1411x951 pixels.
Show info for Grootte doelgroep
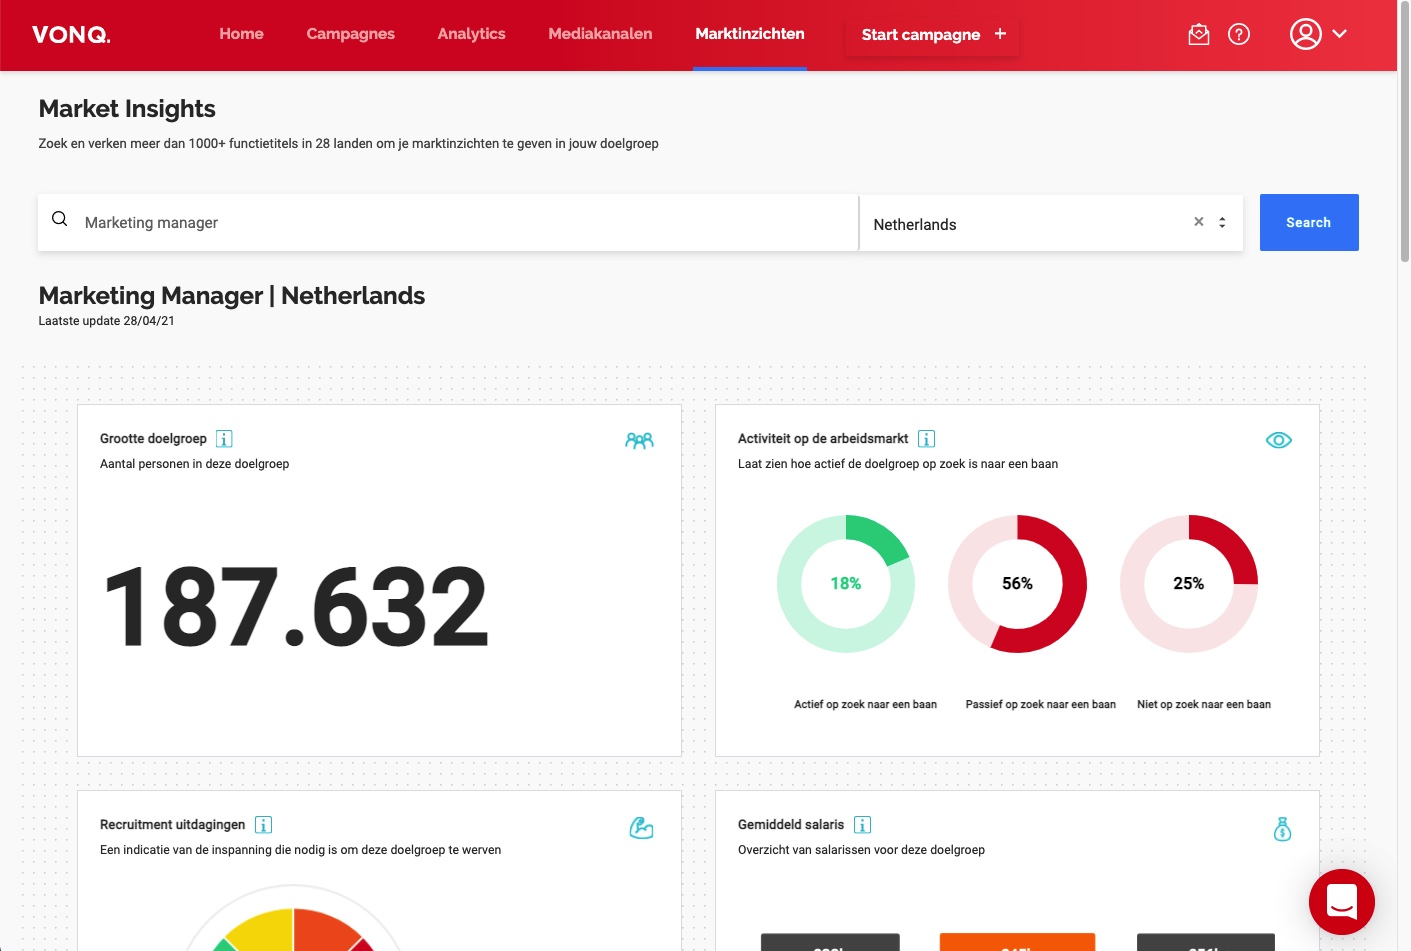coord(224,439)
